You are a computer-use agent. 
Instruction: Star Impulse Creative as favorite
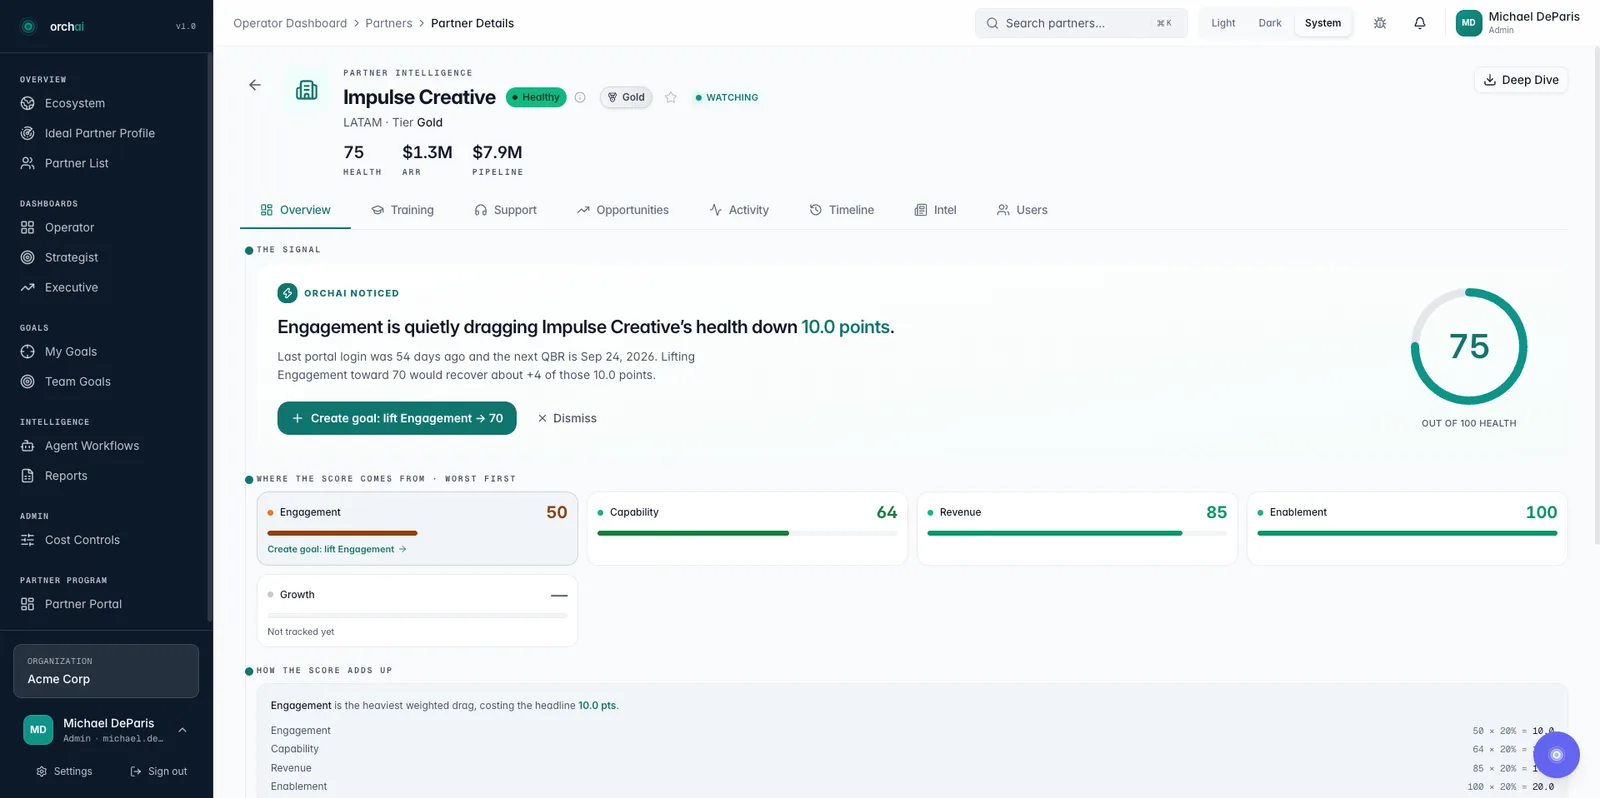click(x=671, y=97)
